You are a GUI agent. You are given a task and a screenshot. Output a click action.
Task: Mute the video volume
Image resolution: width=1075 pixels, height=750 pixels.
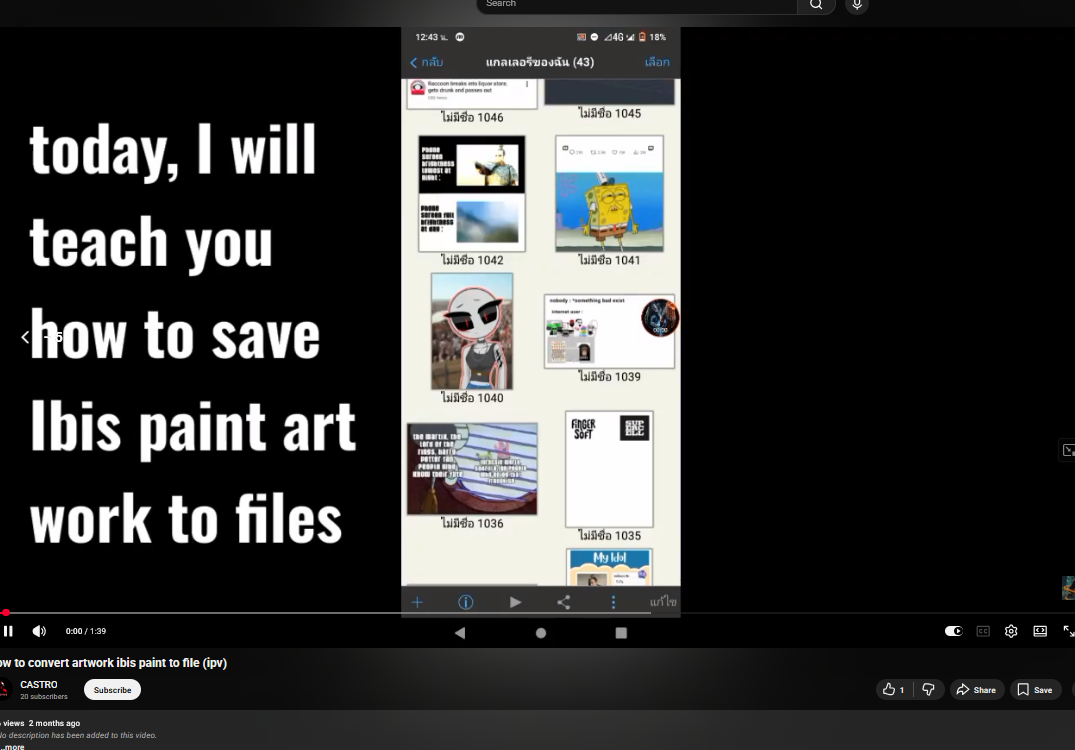click(x=39, y=631)
